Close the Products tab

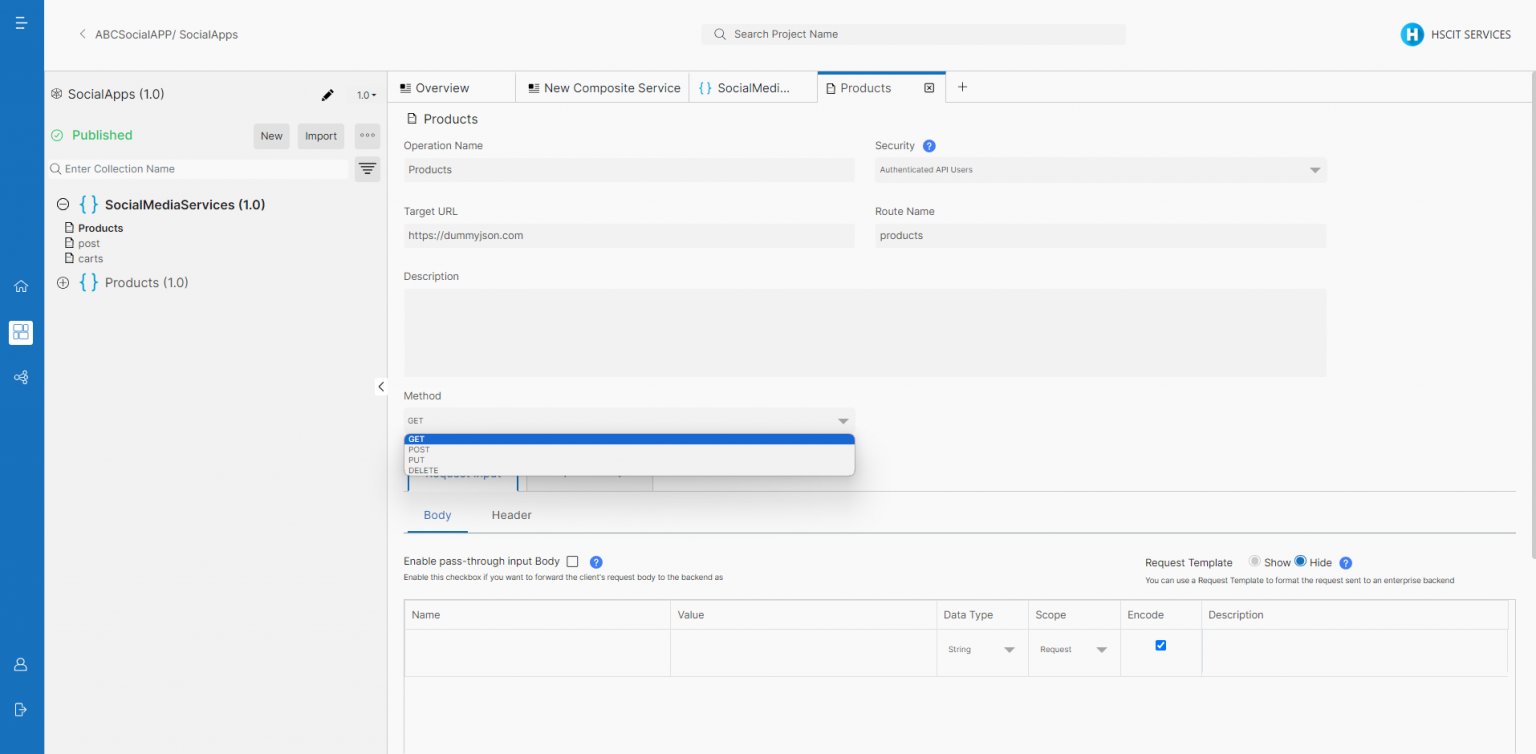coord(929,88)
